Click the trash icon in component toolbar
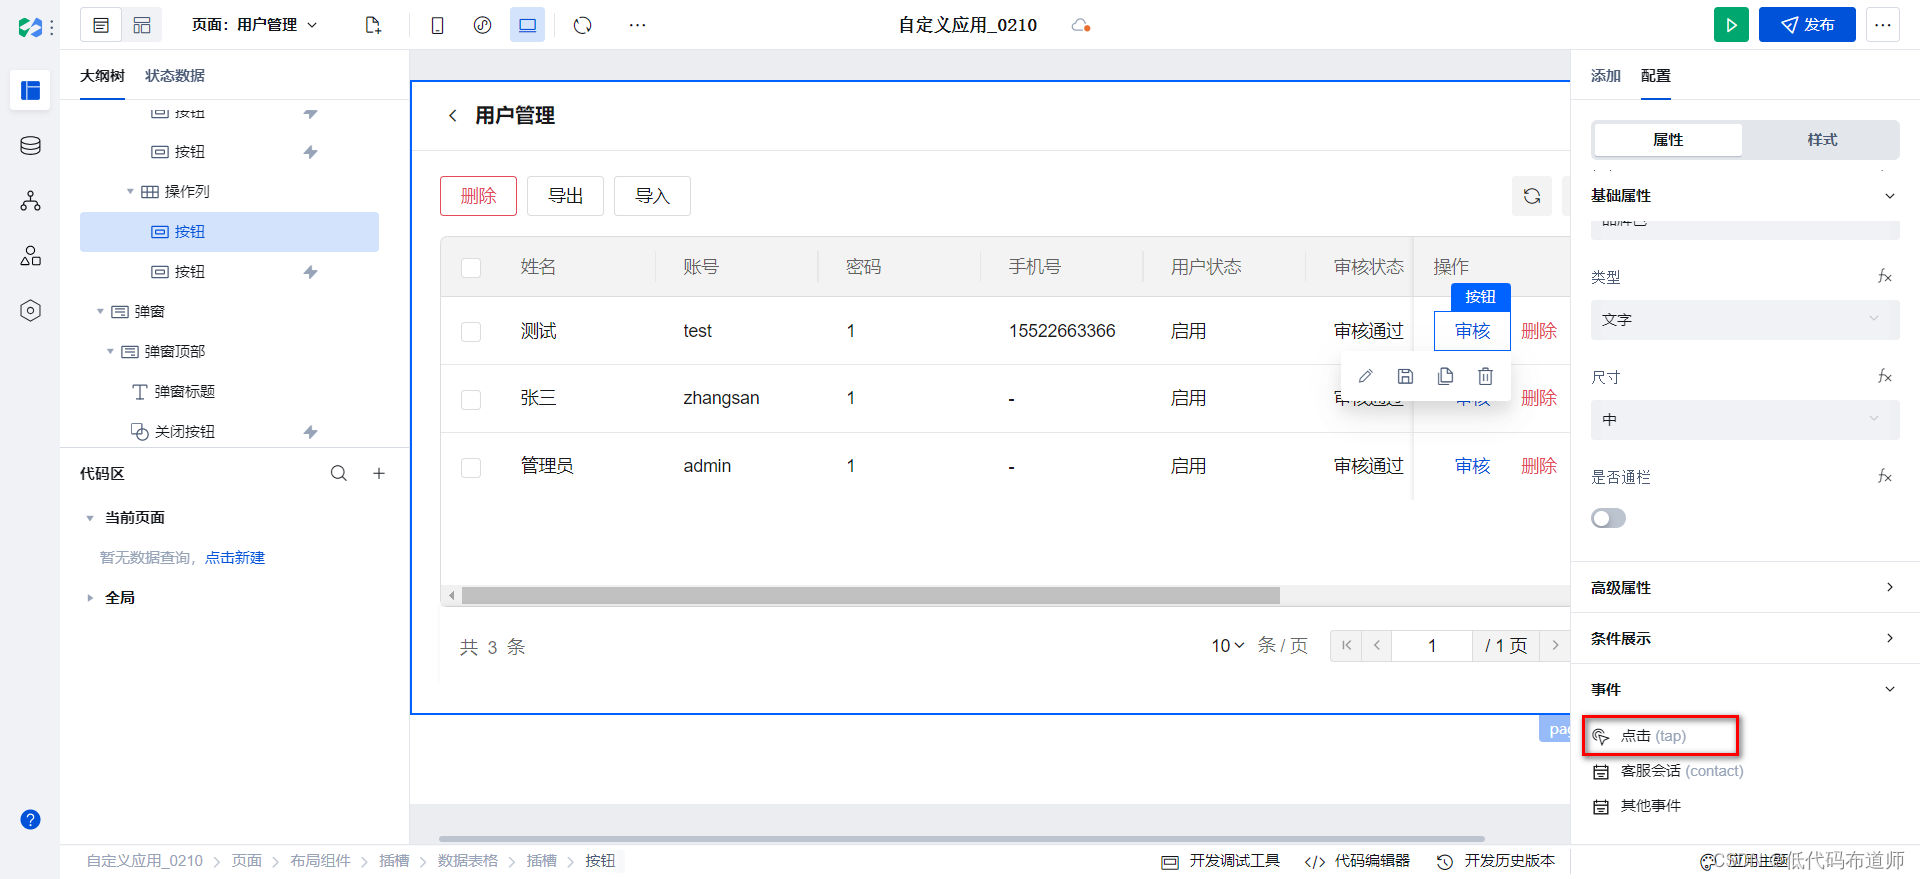This screenshot has width=1920, height=879. click(x=1485, y=376)
